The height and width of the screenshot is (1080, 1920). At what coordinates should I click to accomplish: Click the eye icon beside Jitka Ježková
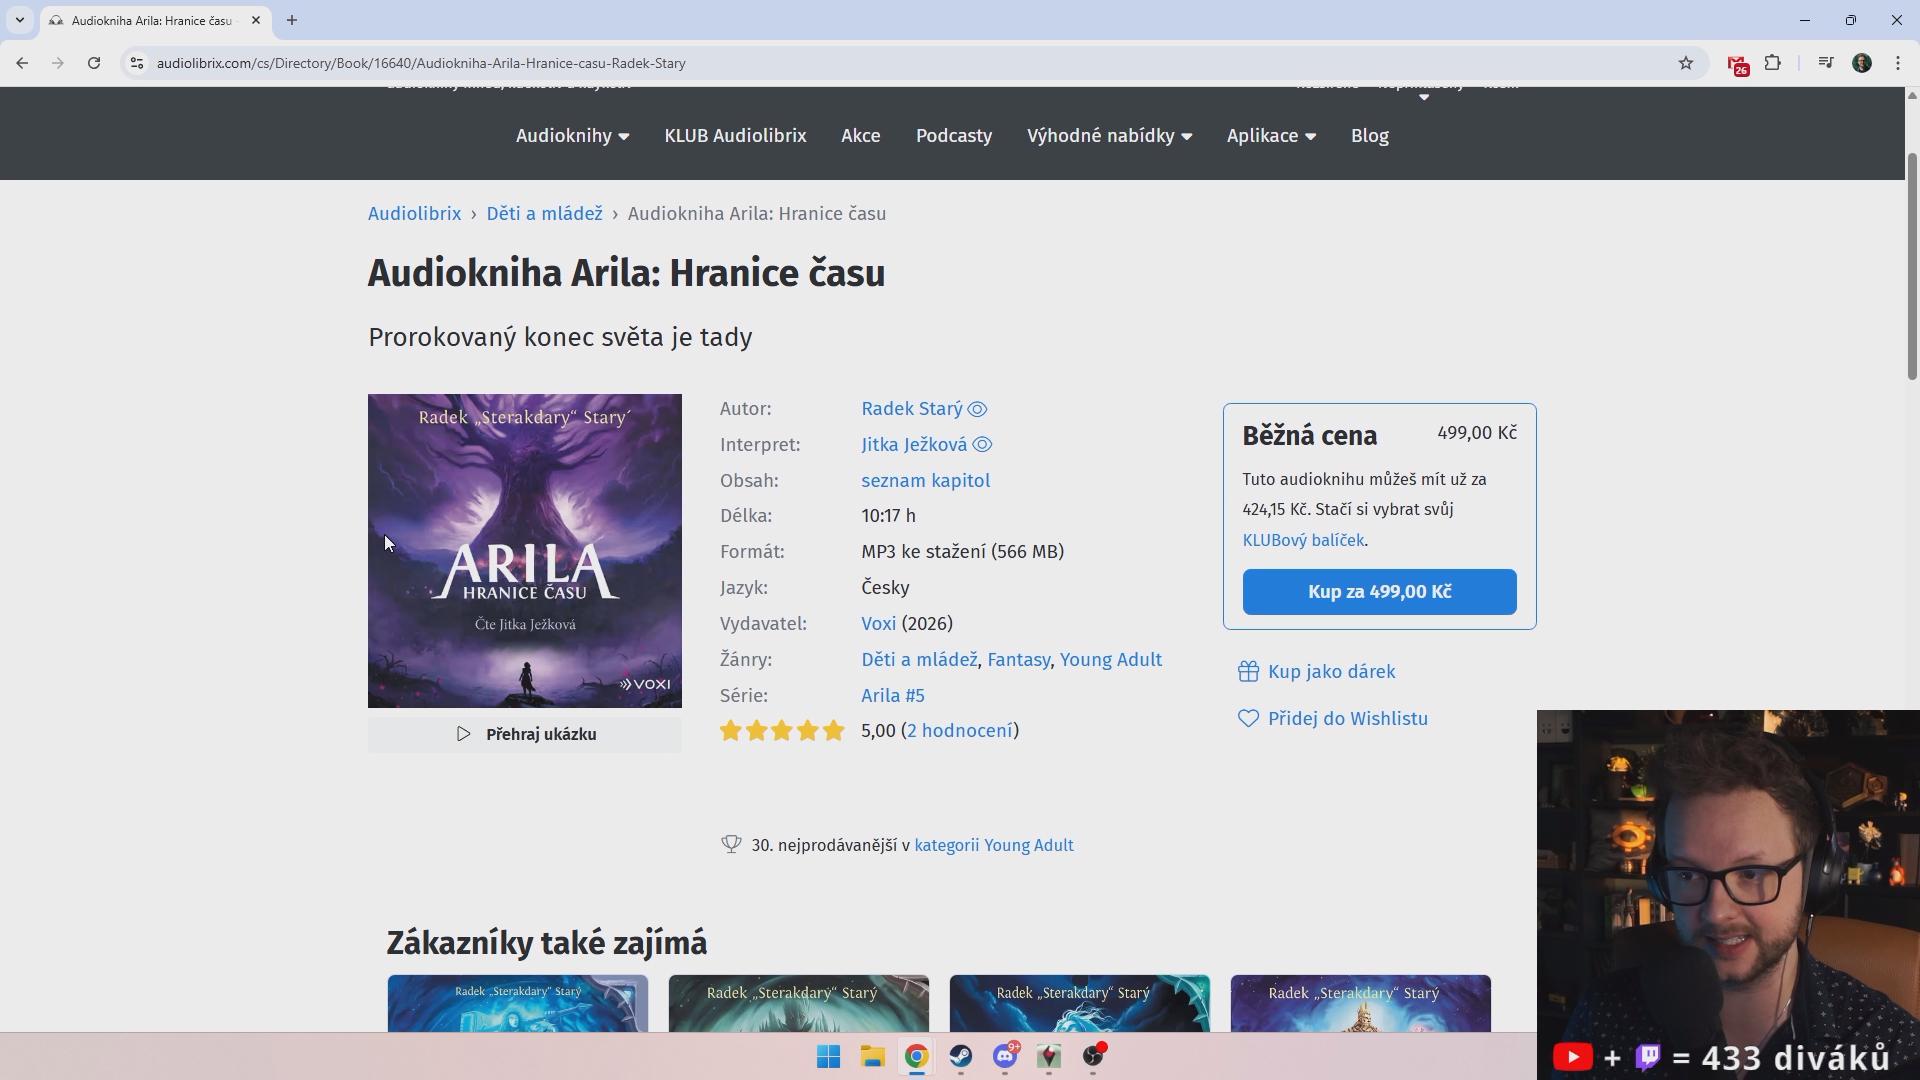(x=982, y=445)
